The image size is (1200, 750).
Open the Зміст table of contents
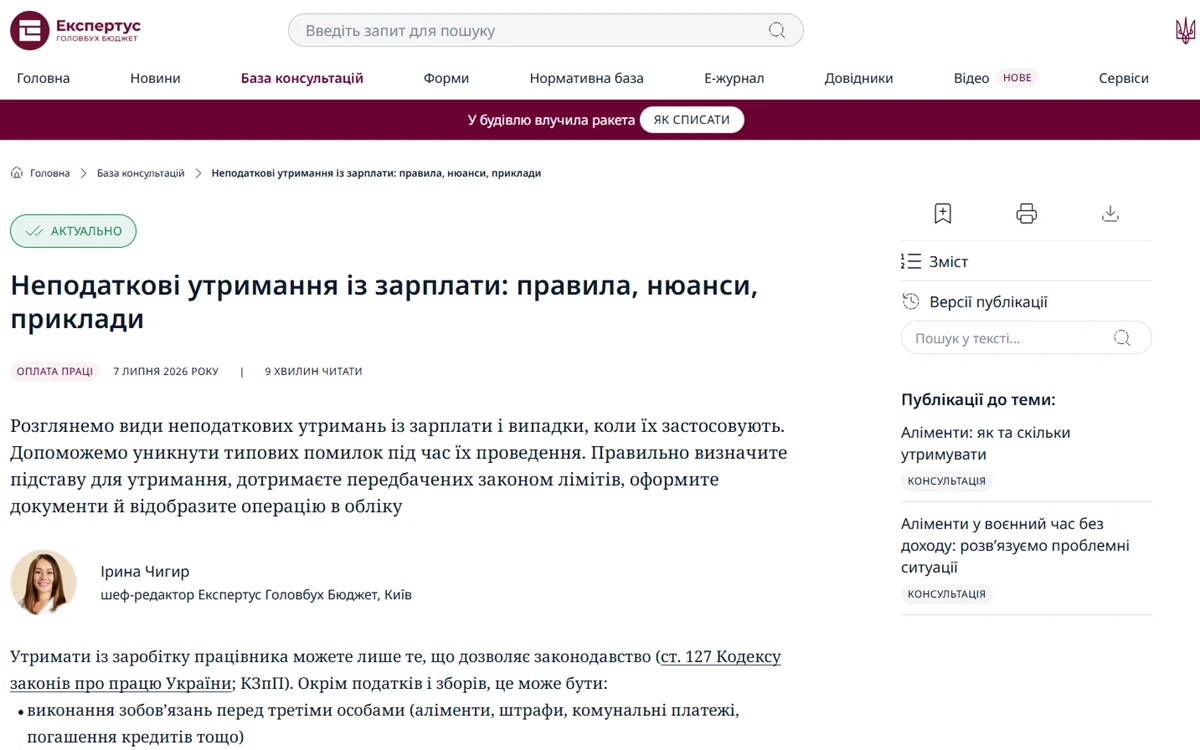point(949,261)
